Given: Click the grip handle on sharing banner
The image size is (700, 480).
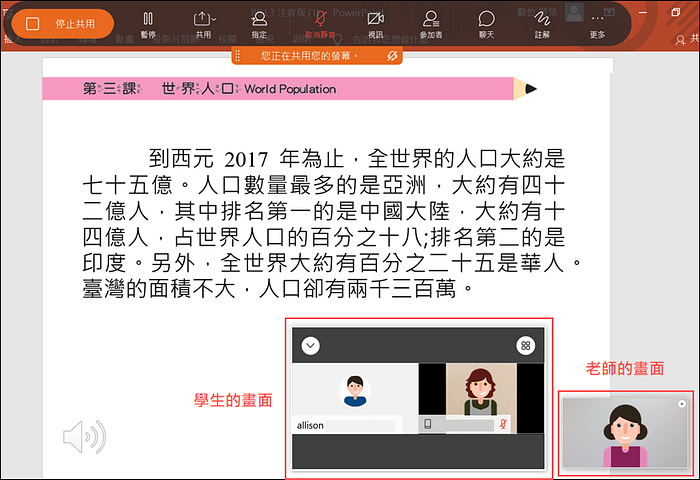Looking at the screenshot, I should [x=238, y=56].
